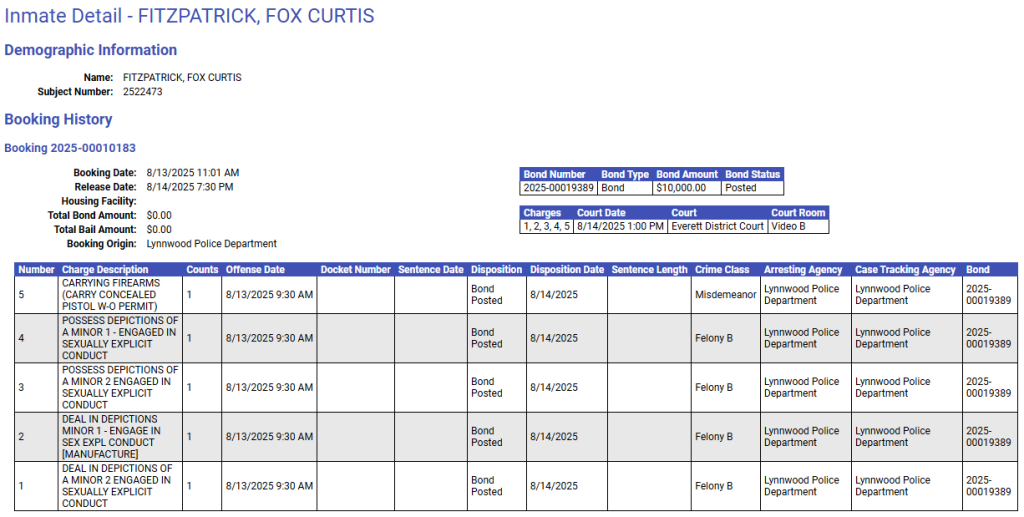Click the Charge Description column header
Screen dimensions: 1024x517
pos(105,270)
